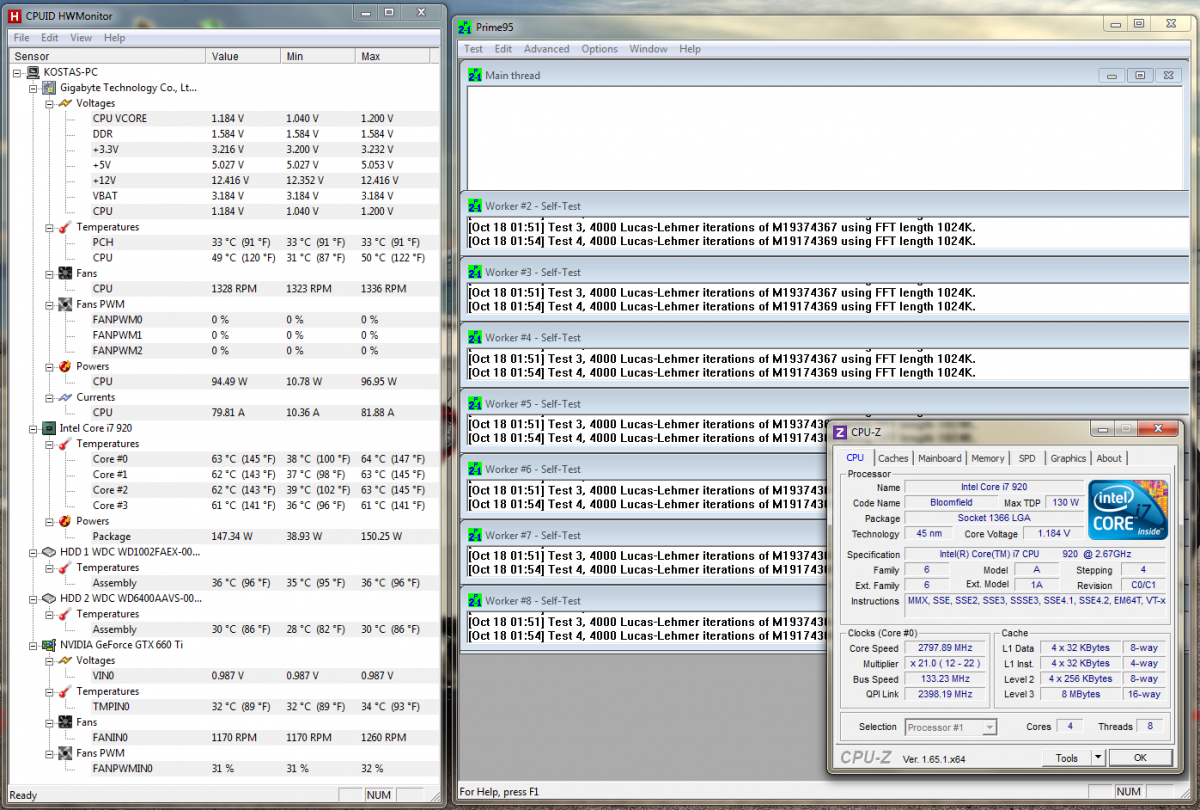Click the computer icon beside KOSTAS-PC
This screenshot has width=1200, height=810.
(x=33, y=72)
